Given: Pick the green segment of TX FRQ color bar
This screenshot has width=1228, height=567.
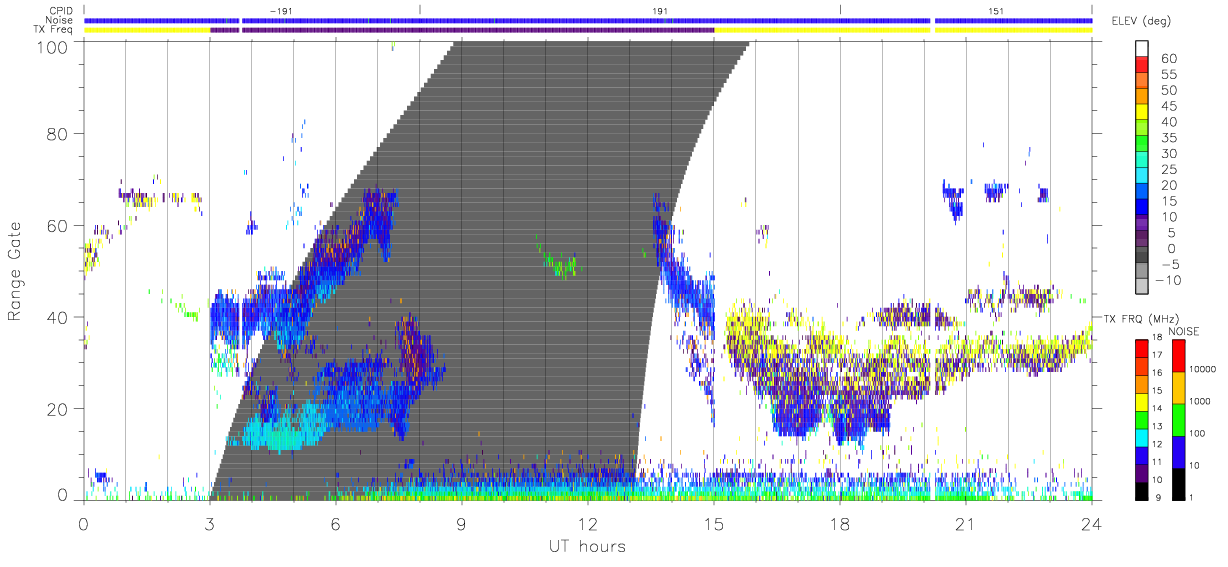Looking at the screenshot, I should 1142,419.
